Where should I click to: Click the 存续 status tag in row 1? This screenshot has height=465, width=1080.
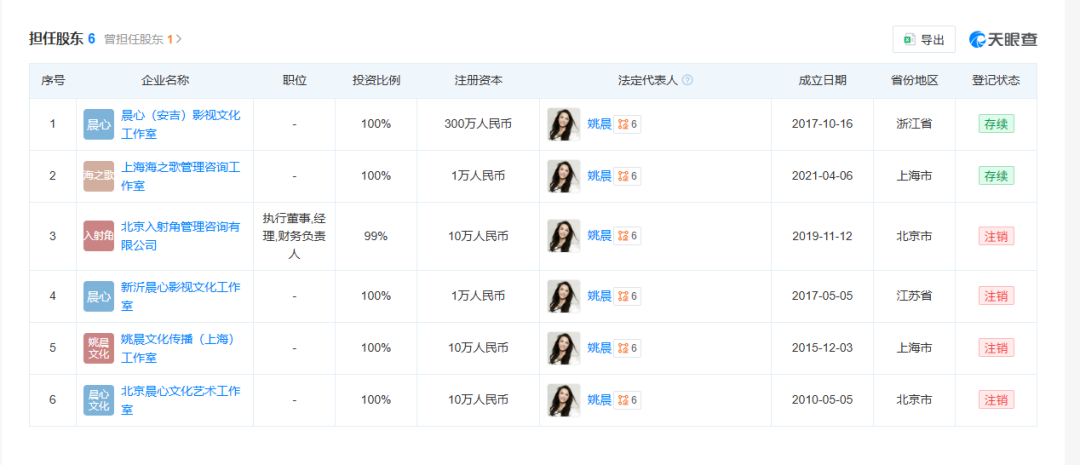996,124
